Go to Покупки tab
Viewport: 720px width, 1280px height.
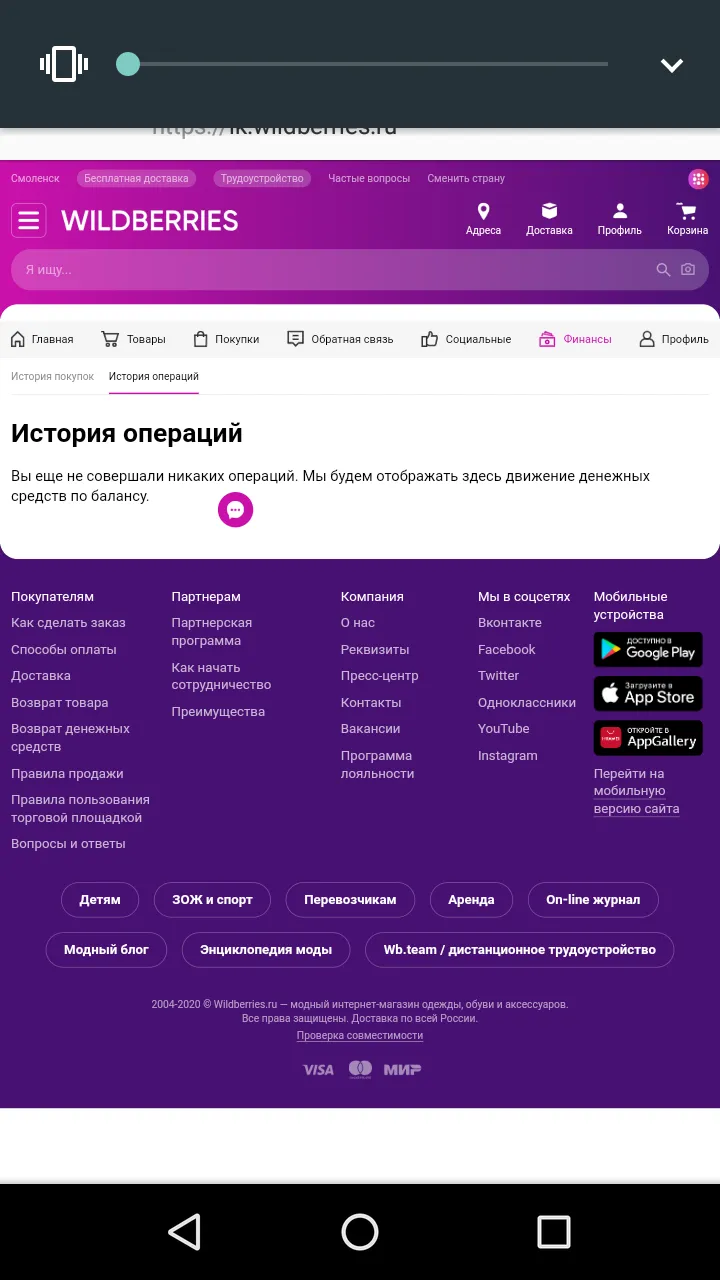tap(226, 339)
